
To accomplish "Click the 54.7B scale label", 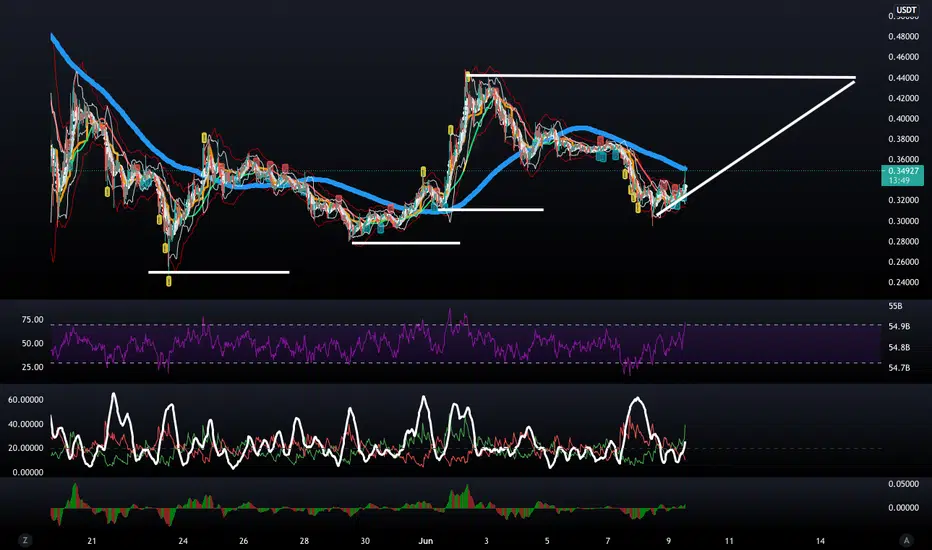I will pyautogui.click(x=899, y=368).
